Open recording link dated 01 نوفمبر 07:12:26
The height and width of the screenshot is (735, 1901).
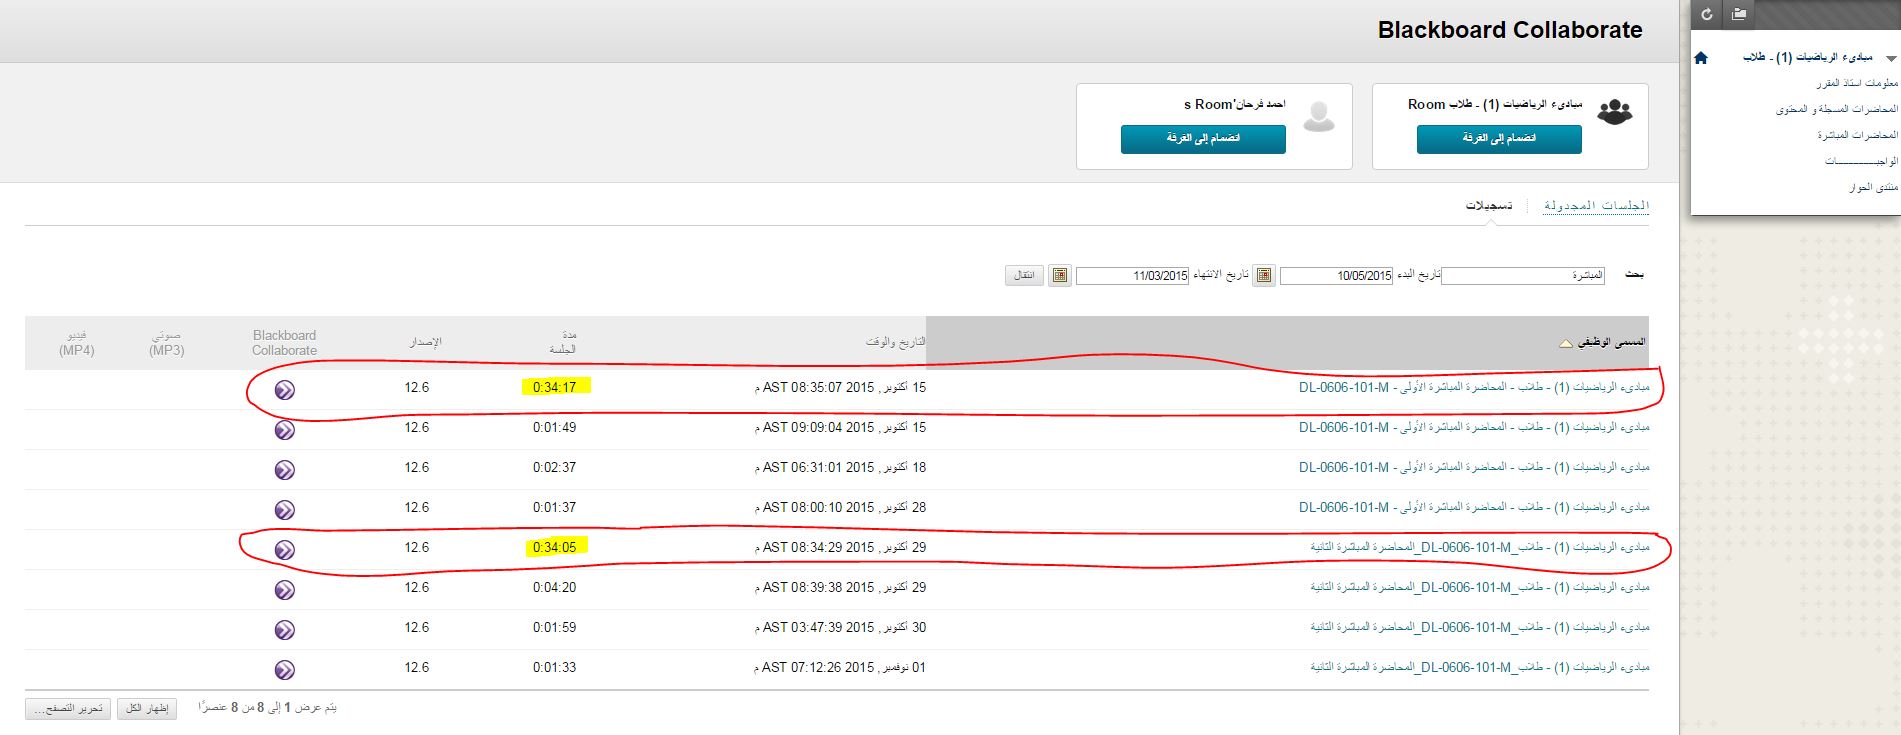pyautogui.click(x=1480, y=667)
